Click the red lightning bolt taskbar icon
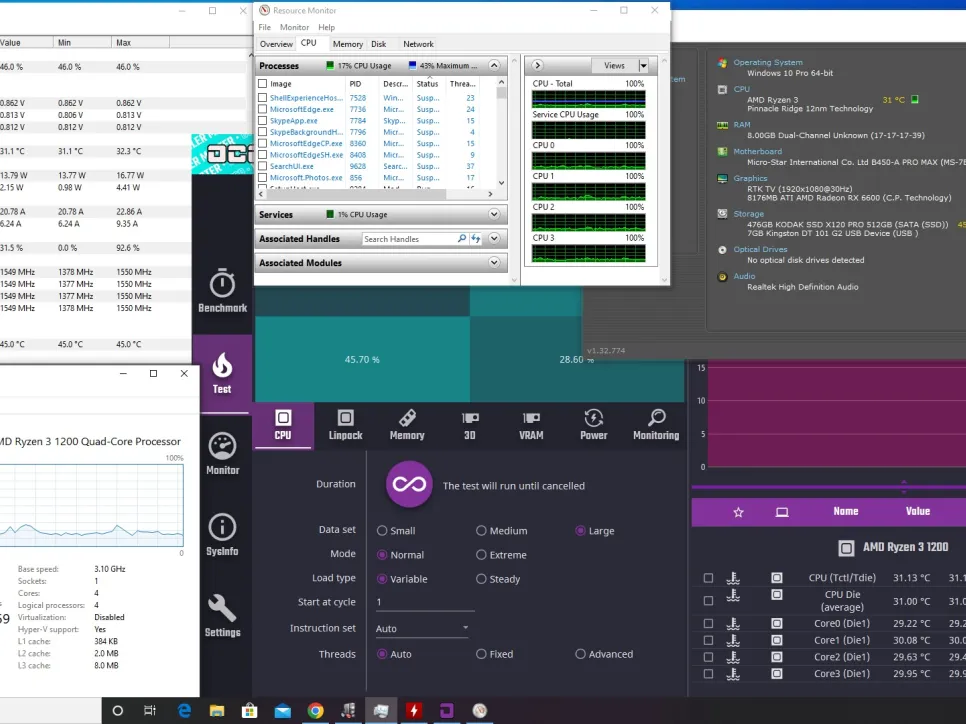The height and width of the screenshot is (724, 966). pyautogui.click(x=414, y=710)
